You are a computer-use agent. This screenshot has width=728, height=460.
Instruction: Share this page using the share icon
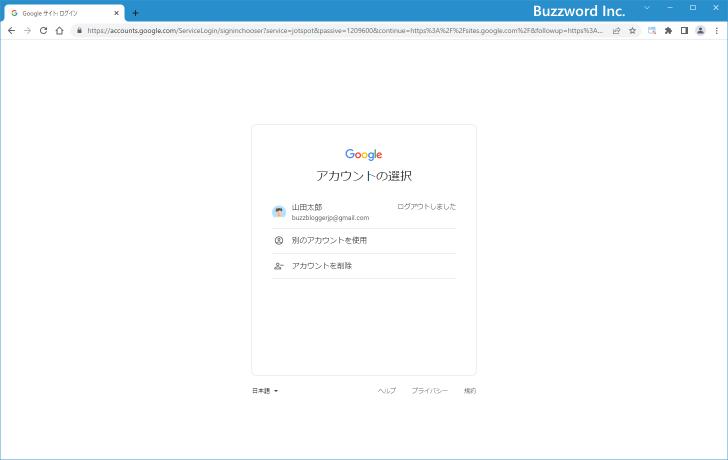[x=617, y=31]
